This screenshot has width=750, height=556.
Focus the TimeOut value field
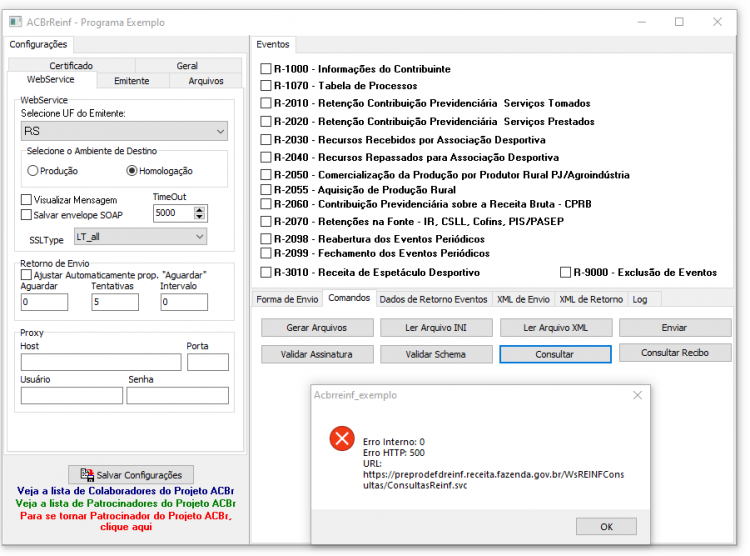pos(173,213)
